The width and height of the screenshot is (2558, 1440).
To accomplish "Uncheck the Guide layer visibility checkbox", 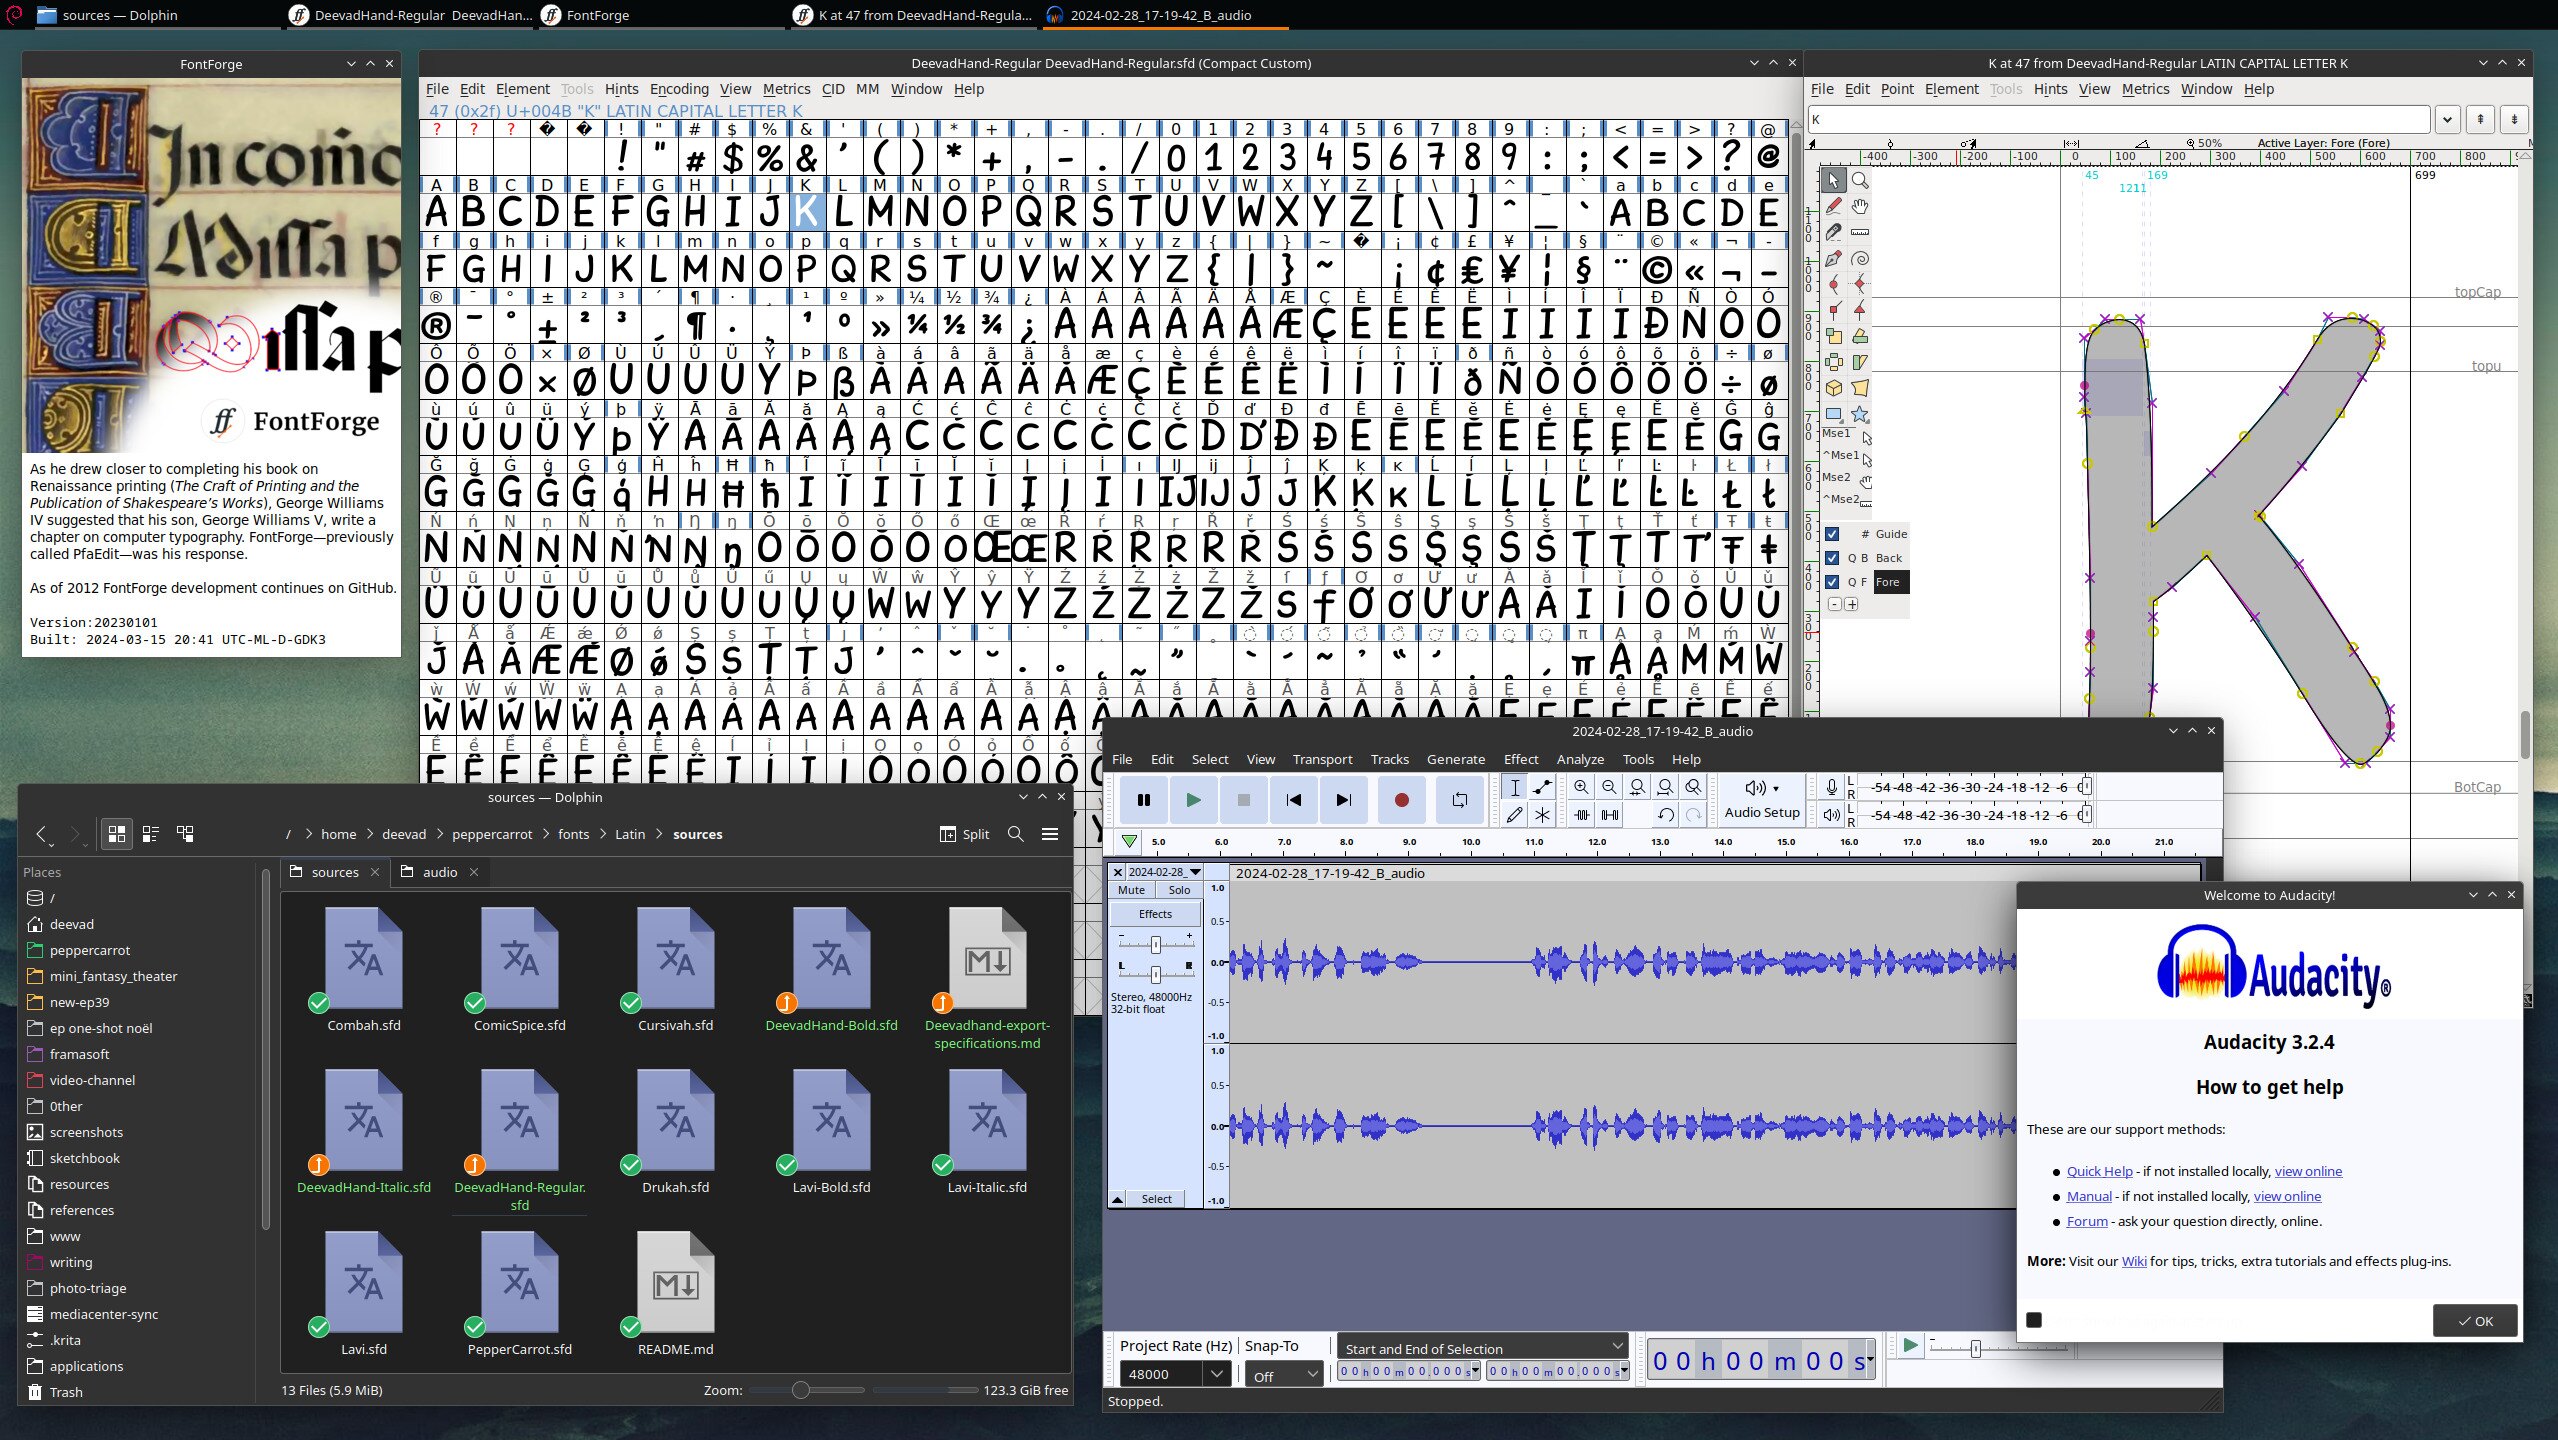I will coord(1832,534).
